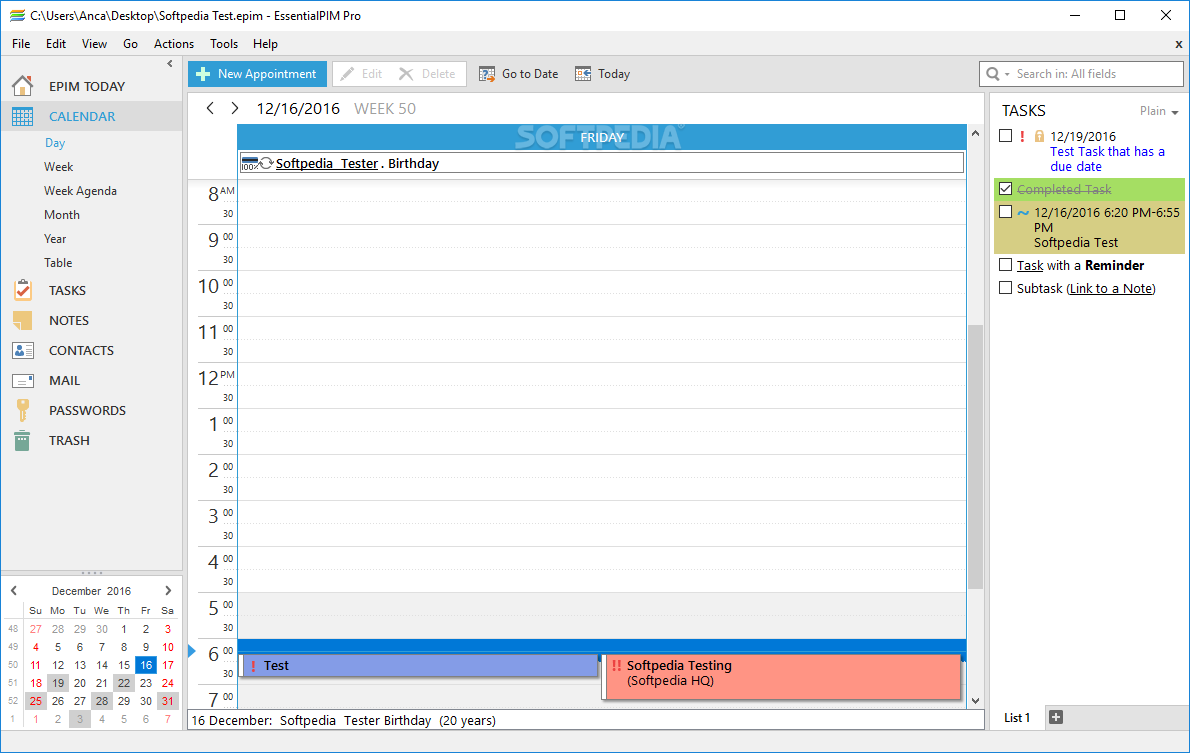
Task: Click the priority icon on Test appointment
Action: tap(253, 666)
